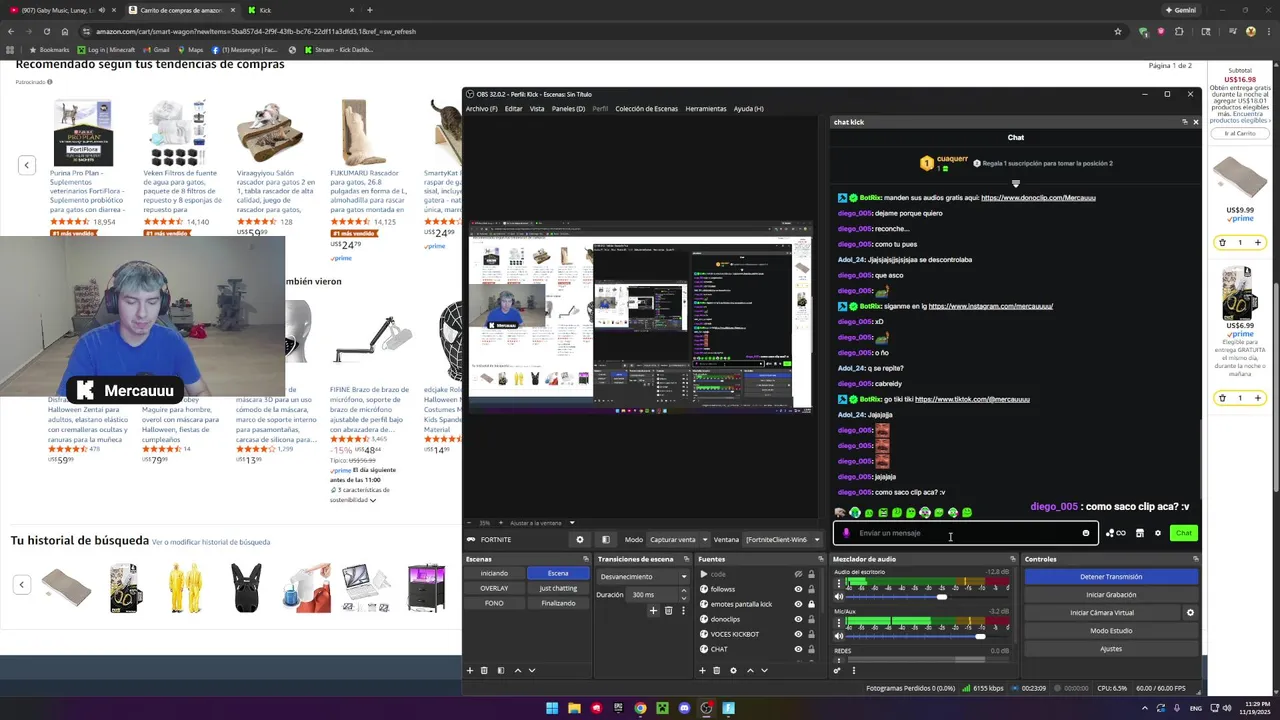Select just chatting scene

click(558, 588)
